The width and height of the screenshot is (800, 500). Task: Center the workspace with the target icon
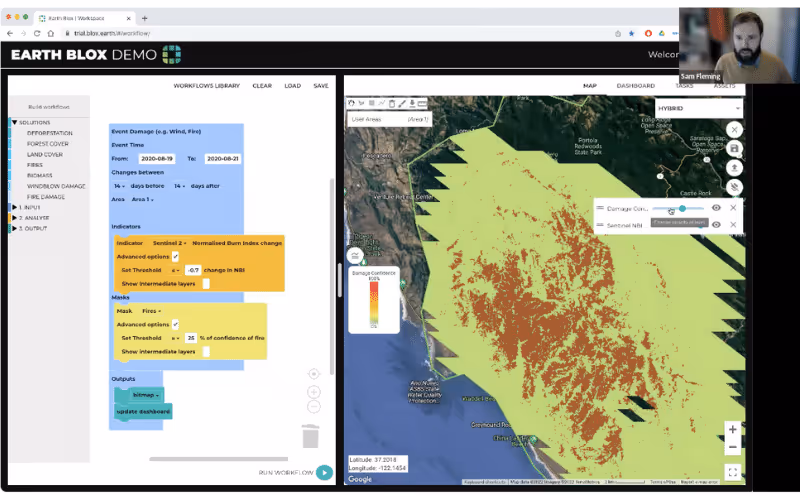(314, 374)
